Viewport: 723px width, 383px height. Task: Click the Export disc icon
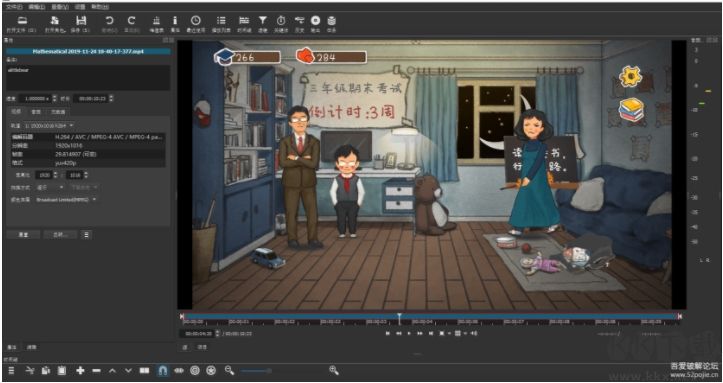coord(315,23)
